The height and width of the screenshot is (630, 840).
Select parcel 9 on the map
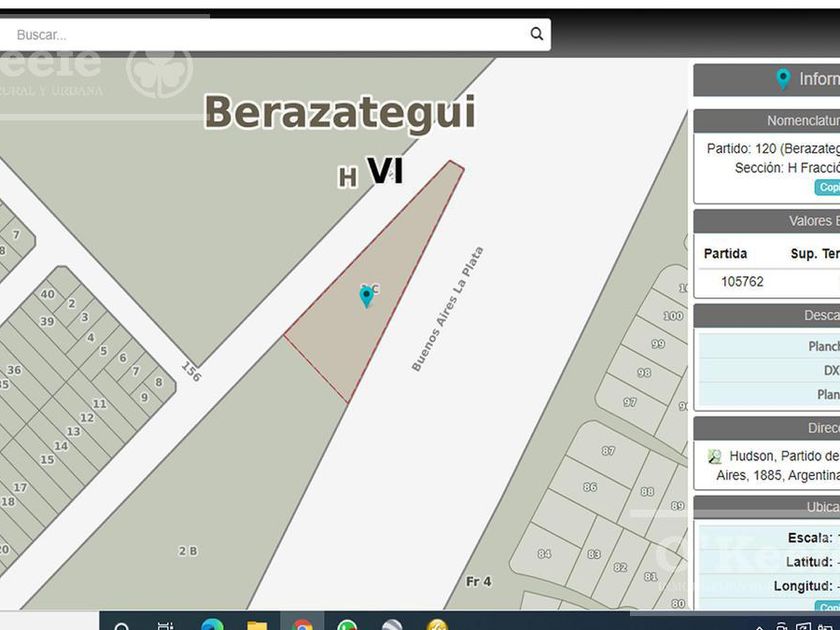point(144,398)
